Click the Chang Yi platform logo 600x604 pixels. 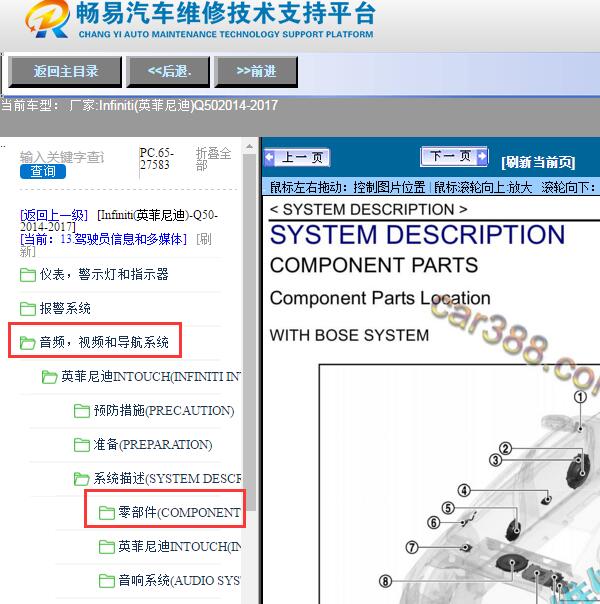47,19
